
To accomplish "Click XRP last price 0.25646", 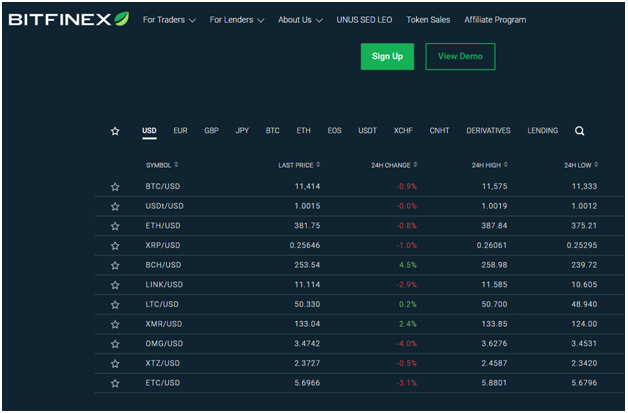I will coord(305,245).
